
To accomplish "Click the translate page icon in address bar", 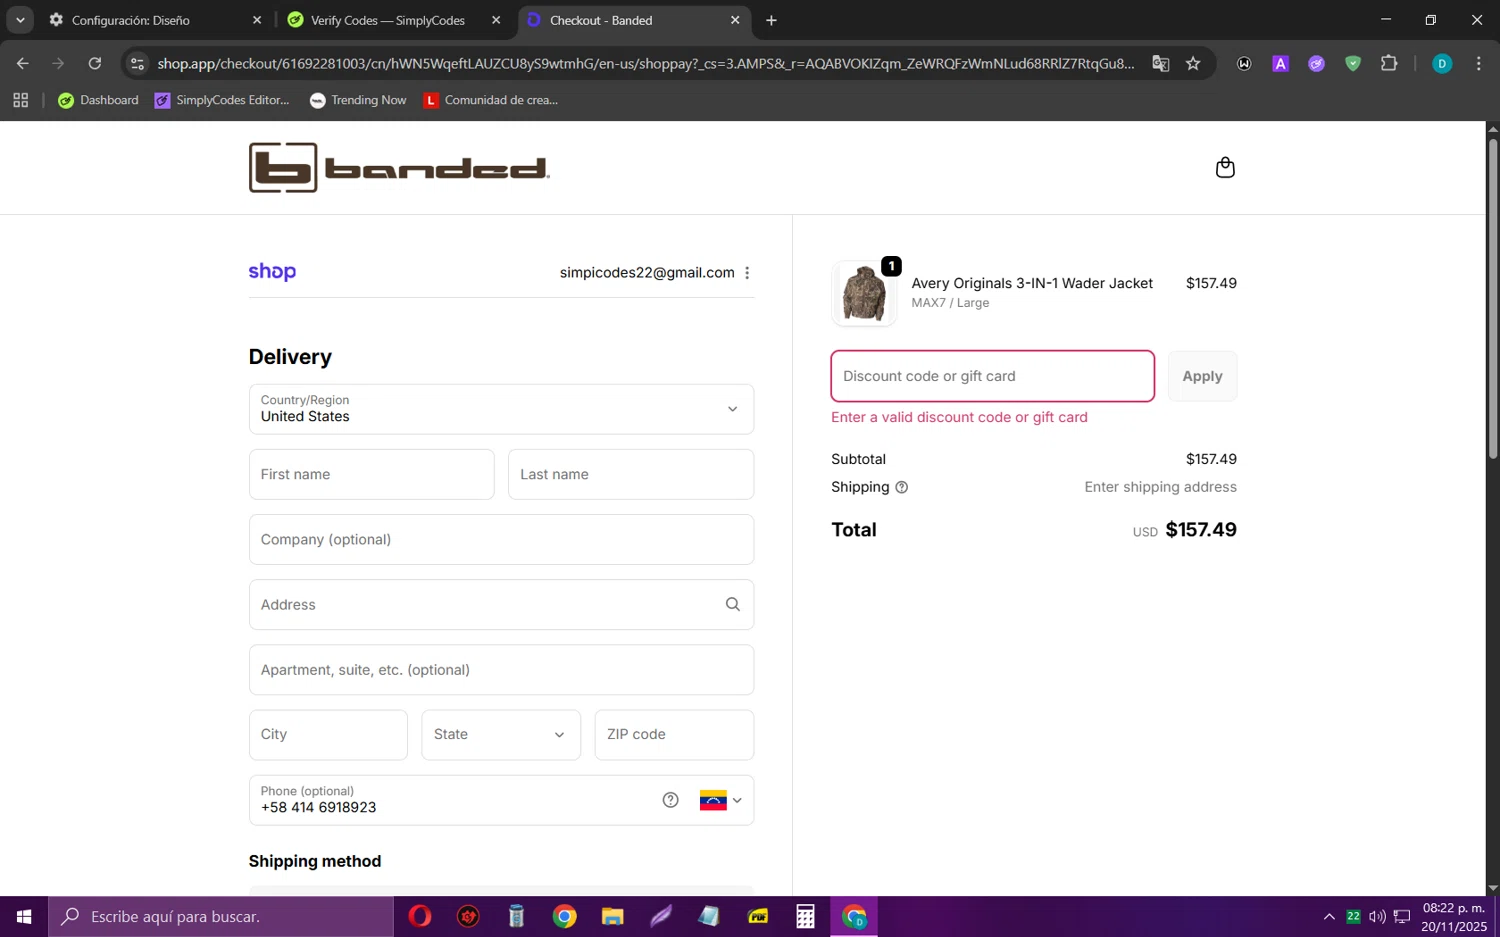I will 1160,63.
